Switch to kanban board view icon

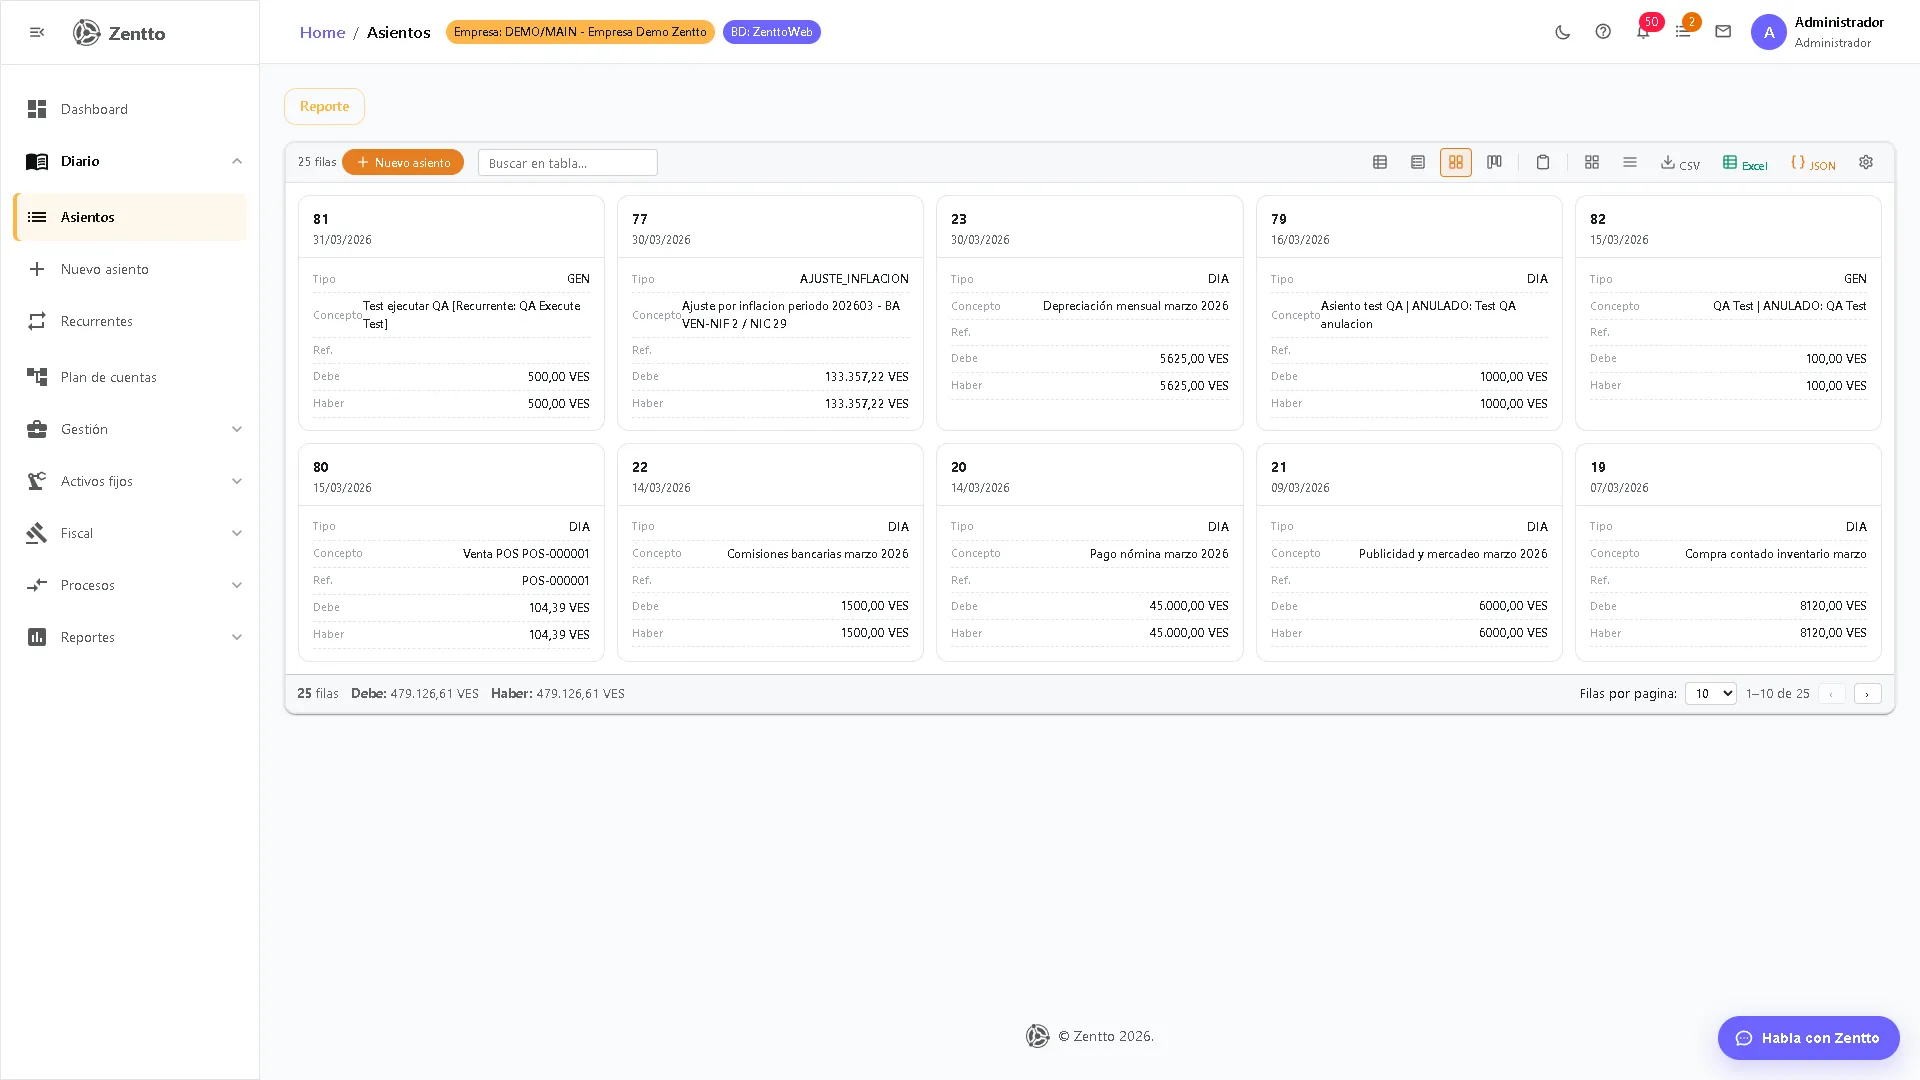tap(1494, 162)
